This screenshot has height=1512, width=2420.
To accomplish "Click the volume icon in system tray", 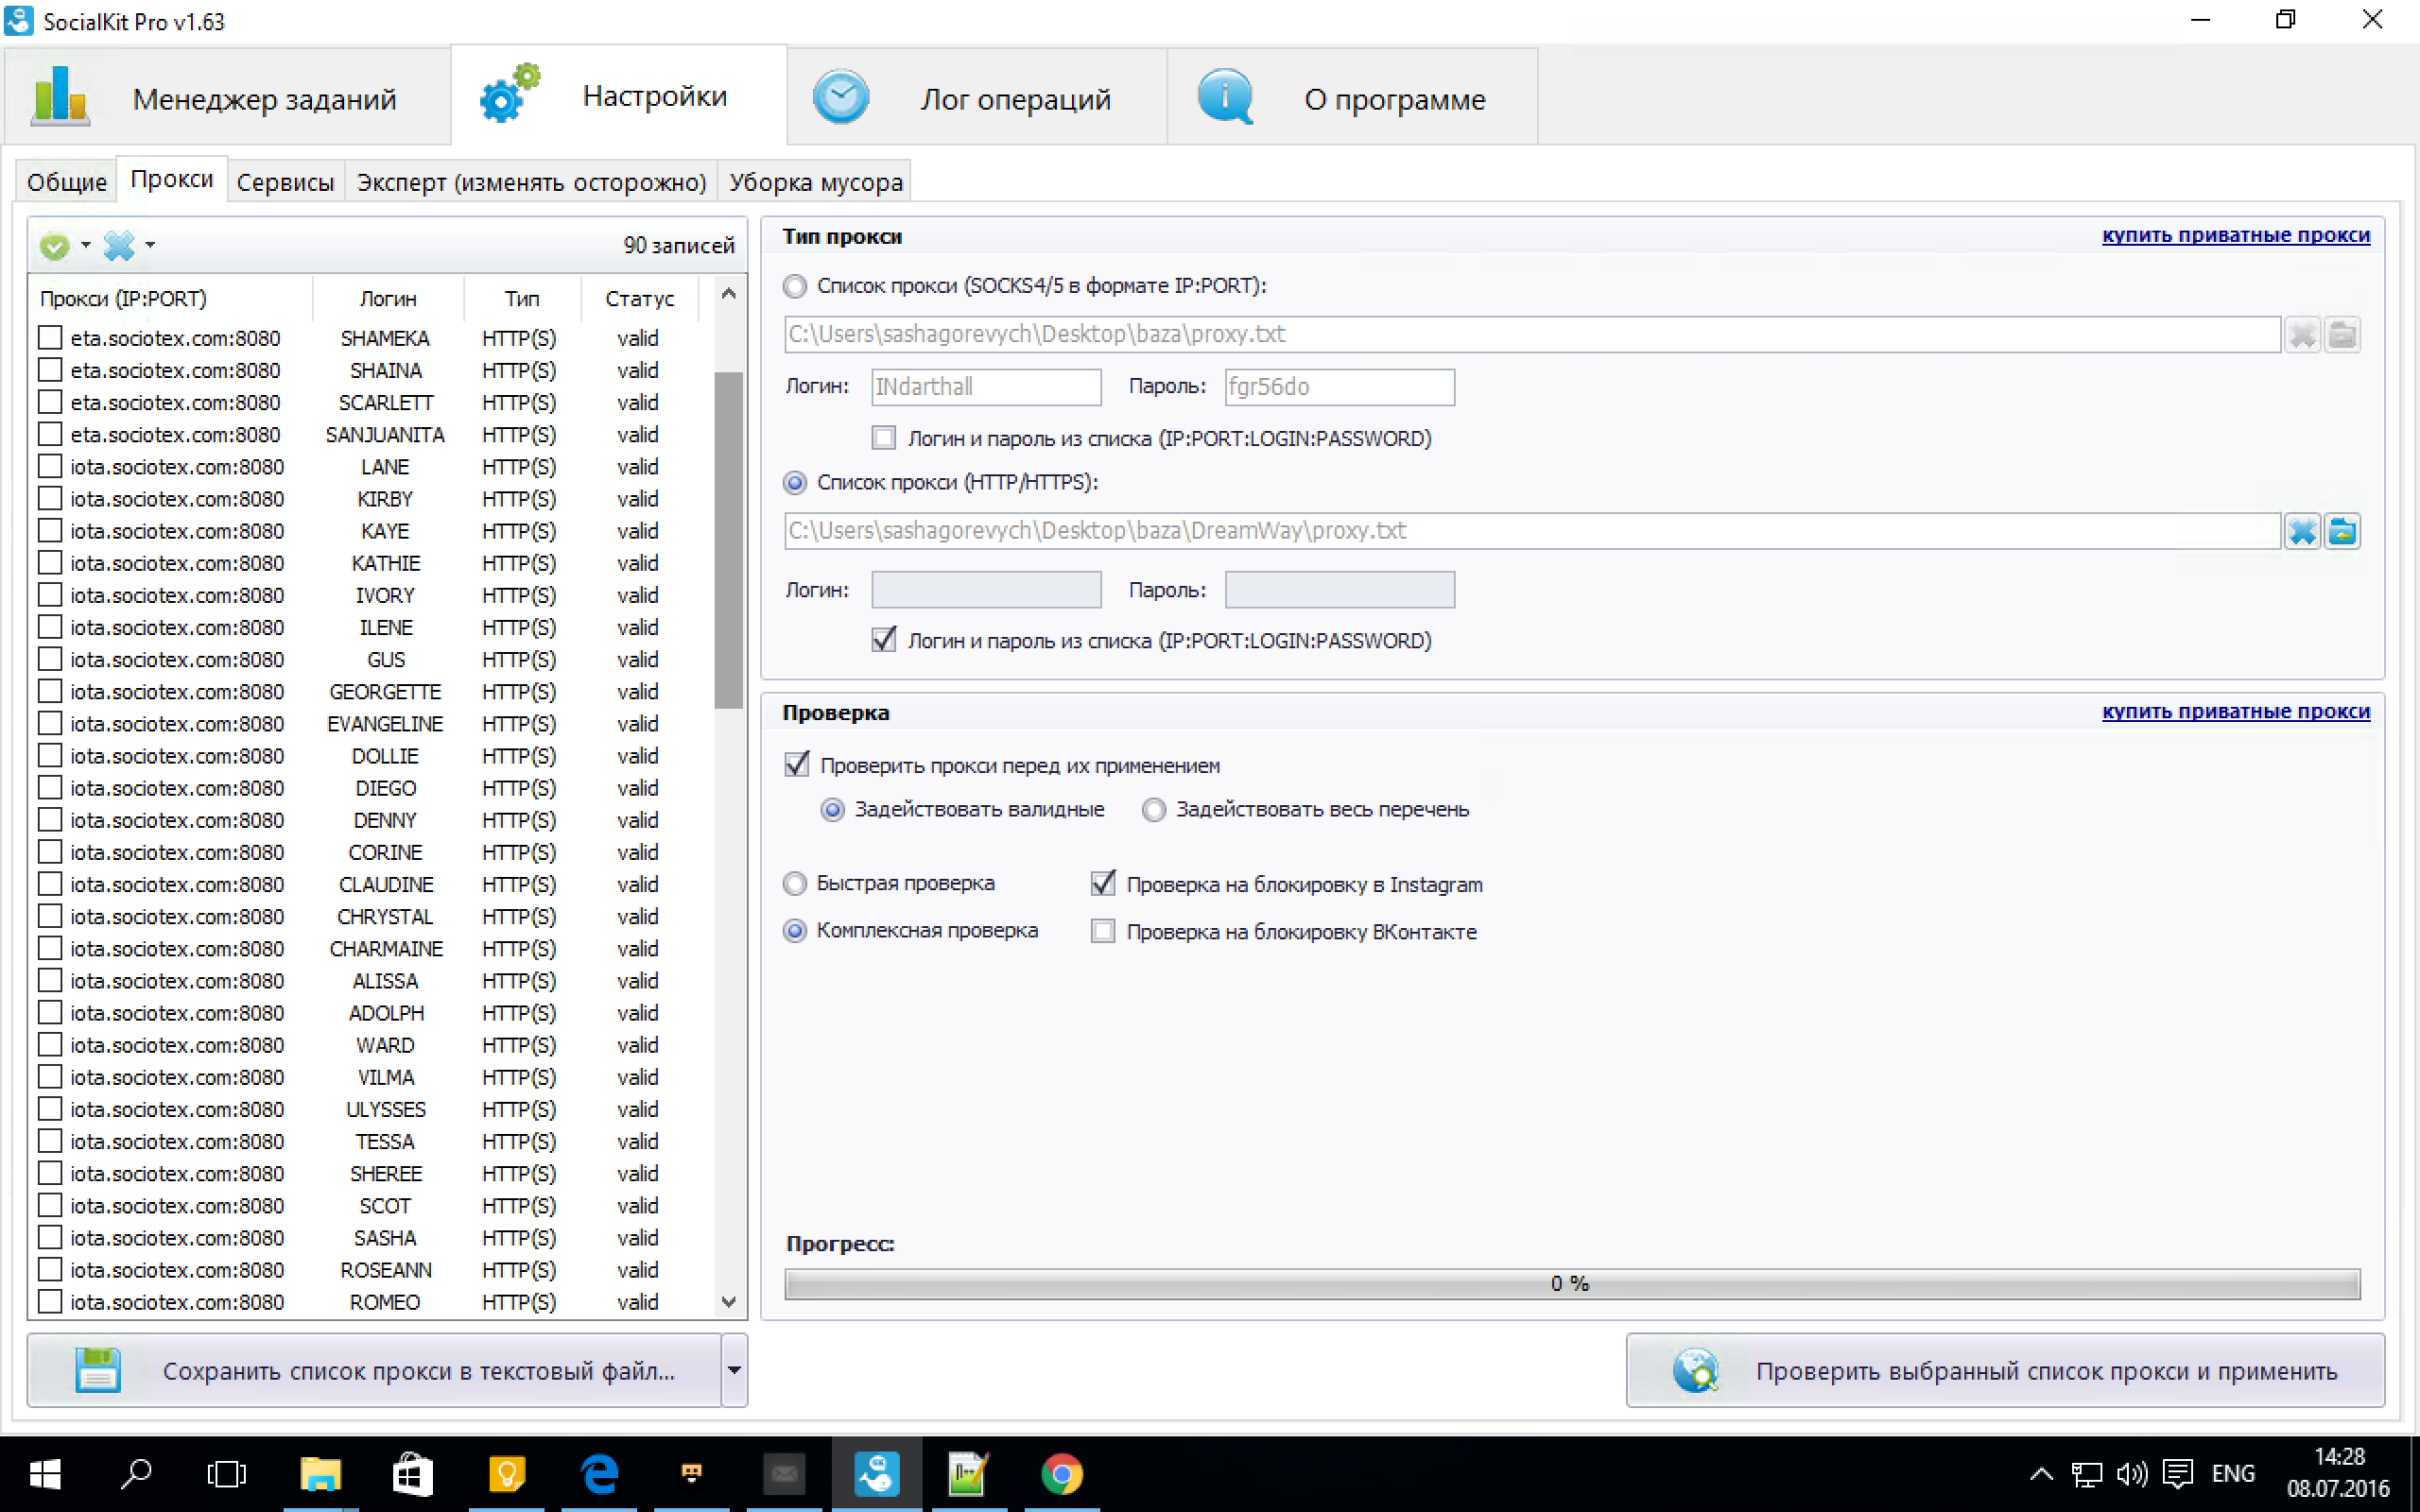I will pos(2131,1474).
